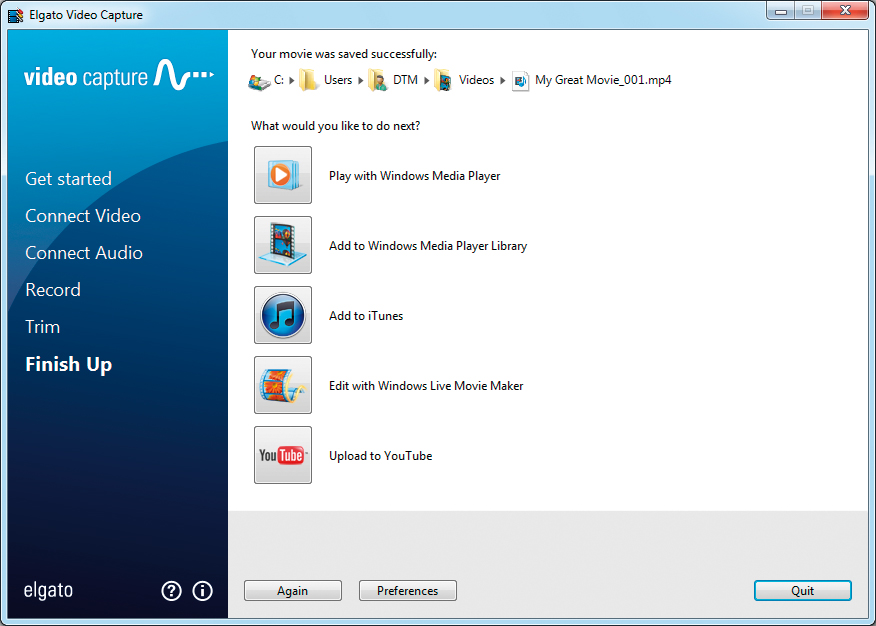Click the Users folder in file path
The image size is (876, 626).
click(337, 80)
